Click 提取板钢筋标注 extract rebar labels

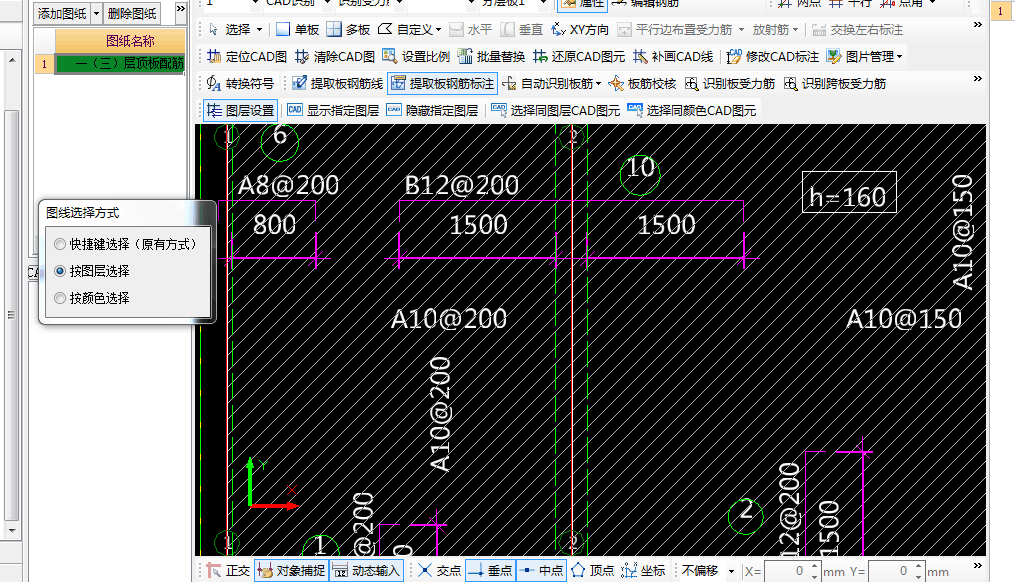point(443,84)
